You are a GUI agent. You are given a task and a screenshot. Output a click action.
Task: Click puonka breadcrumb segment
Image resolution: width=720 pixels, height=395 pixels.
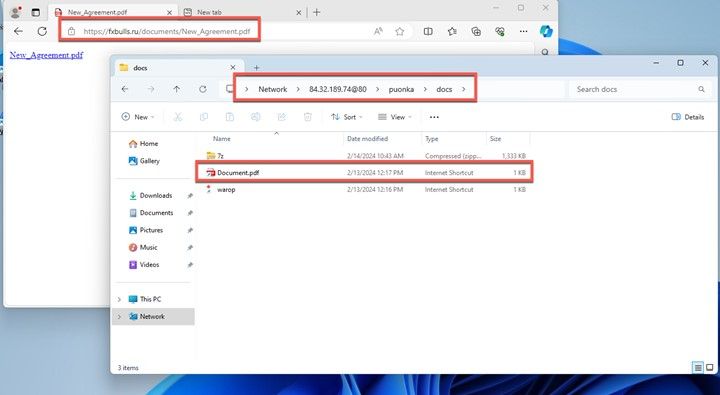click(x=401, y=89)
